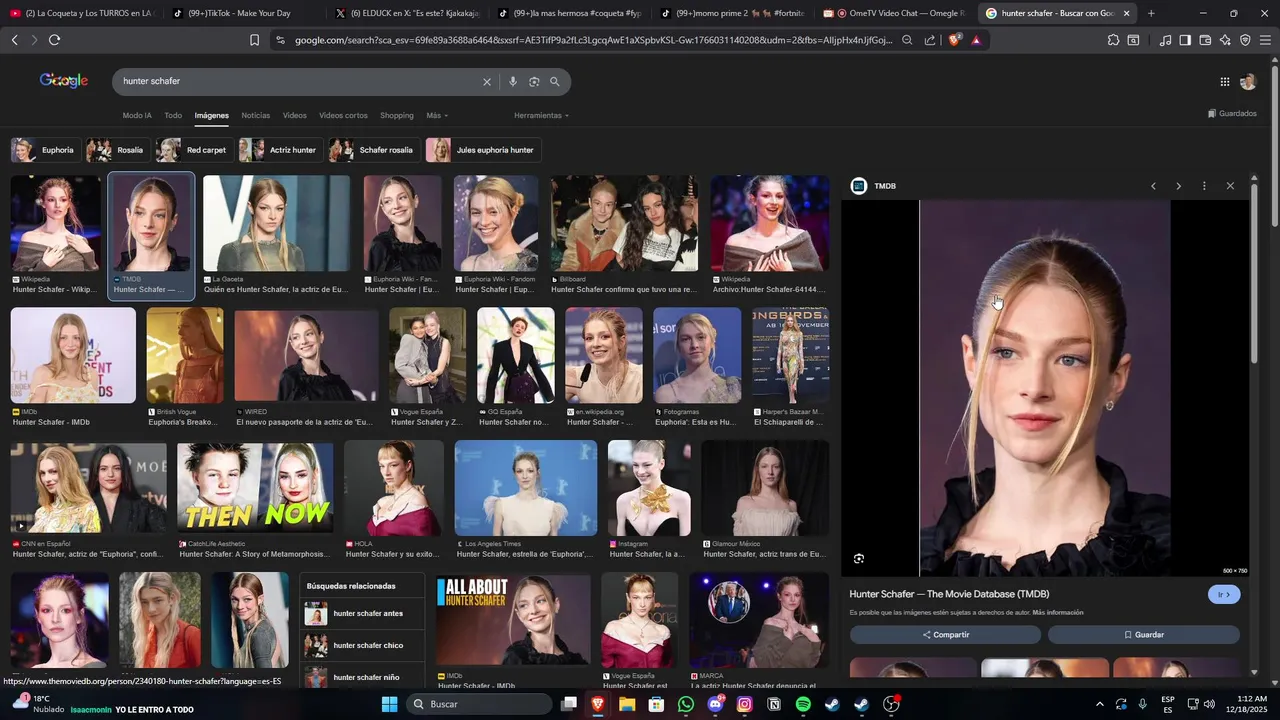Open related search hunter schafer chico
1280x720 pixels.
(x=362, y=646)
